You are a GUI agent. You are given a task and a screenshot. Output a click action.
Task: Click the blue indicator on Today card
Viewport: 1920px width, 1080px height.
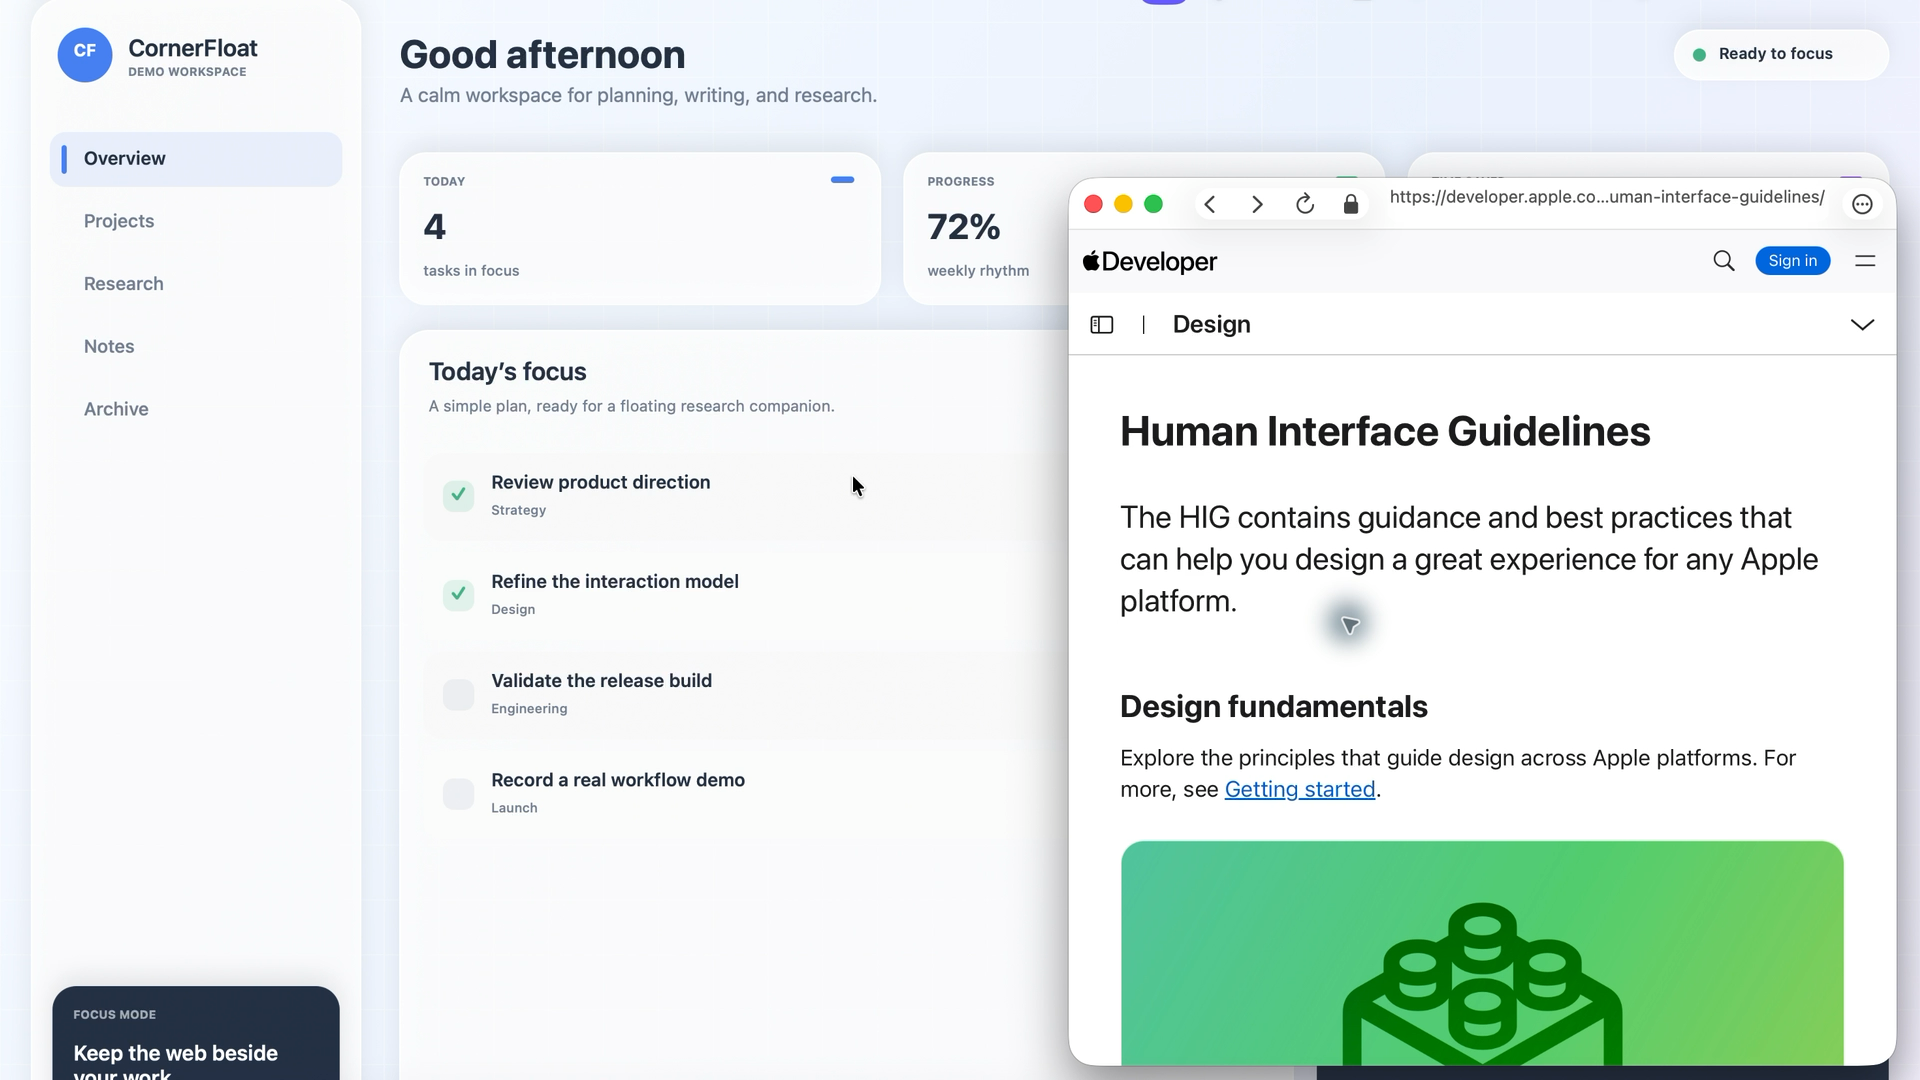click(842, 180)
